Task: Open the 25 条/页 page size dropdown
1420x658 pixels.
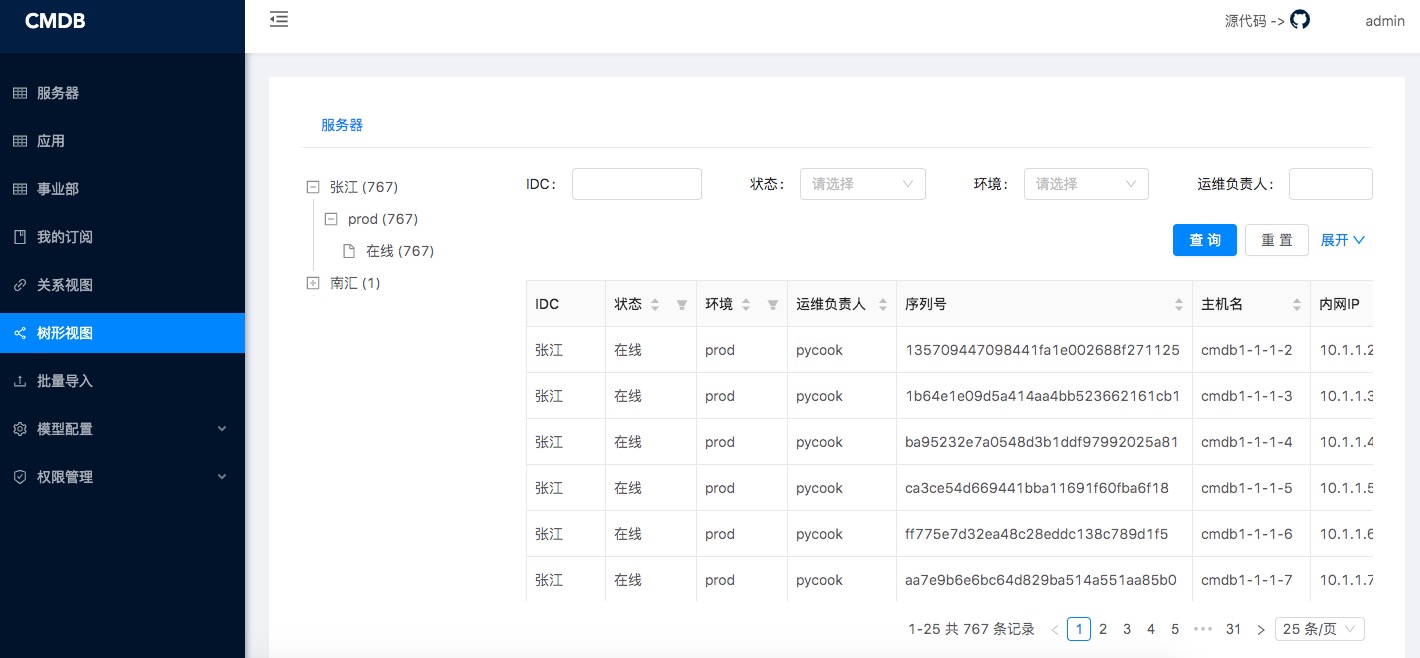Action: [1319, 629]
